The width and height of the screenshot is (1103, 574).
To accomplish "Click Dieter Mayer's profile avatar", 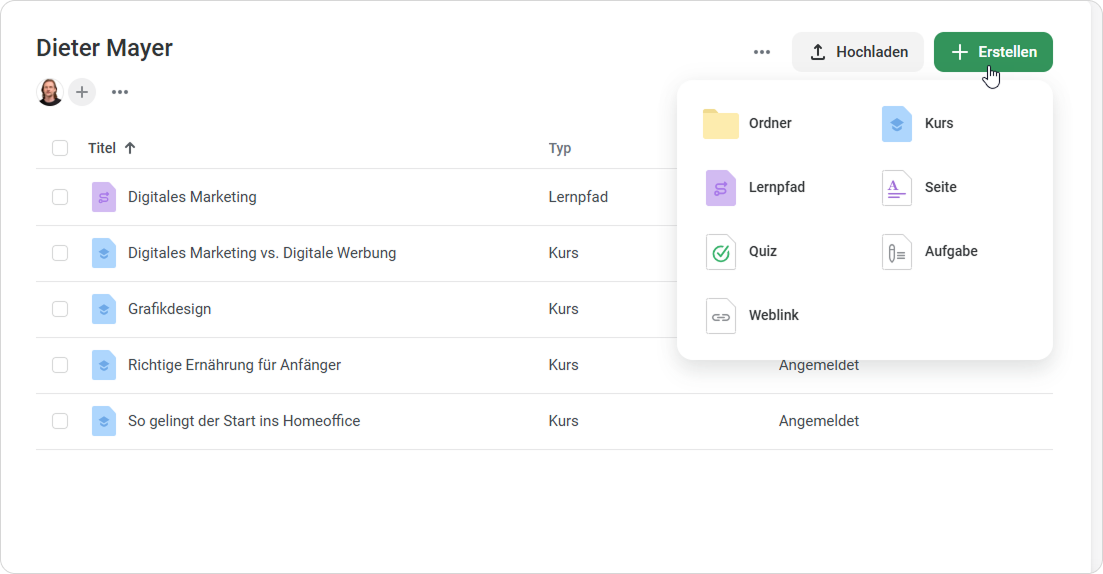I will coord(50,92).
